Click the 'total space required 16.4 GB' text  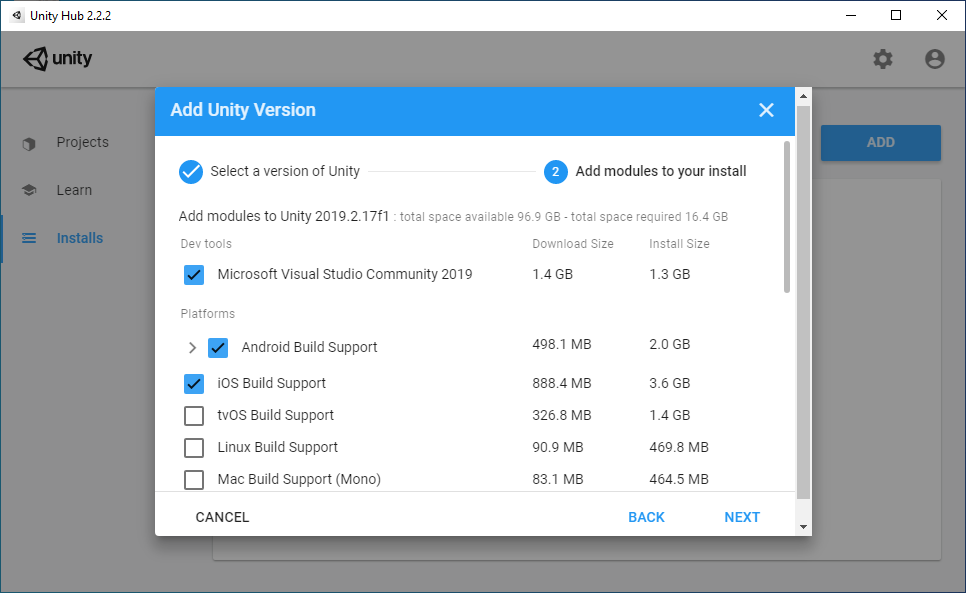[x=649, y=217]
